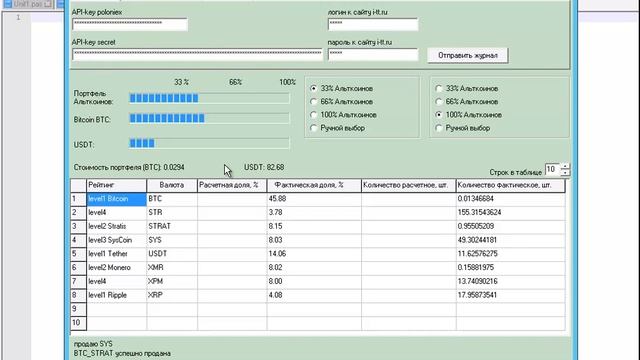Screen dimensions: 640x360
Task: Select the level3 SysCoin cell
Action: 116,240
